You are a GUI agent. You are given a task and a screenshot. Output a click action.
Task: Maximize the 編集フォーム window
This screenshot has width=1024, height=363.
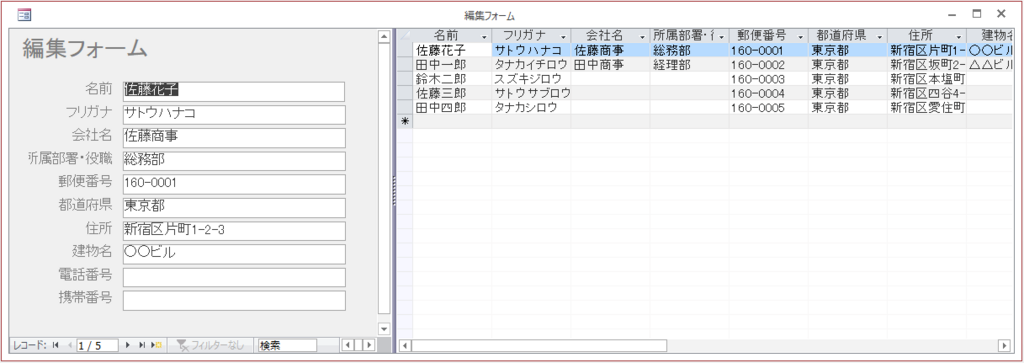[977, 13]
